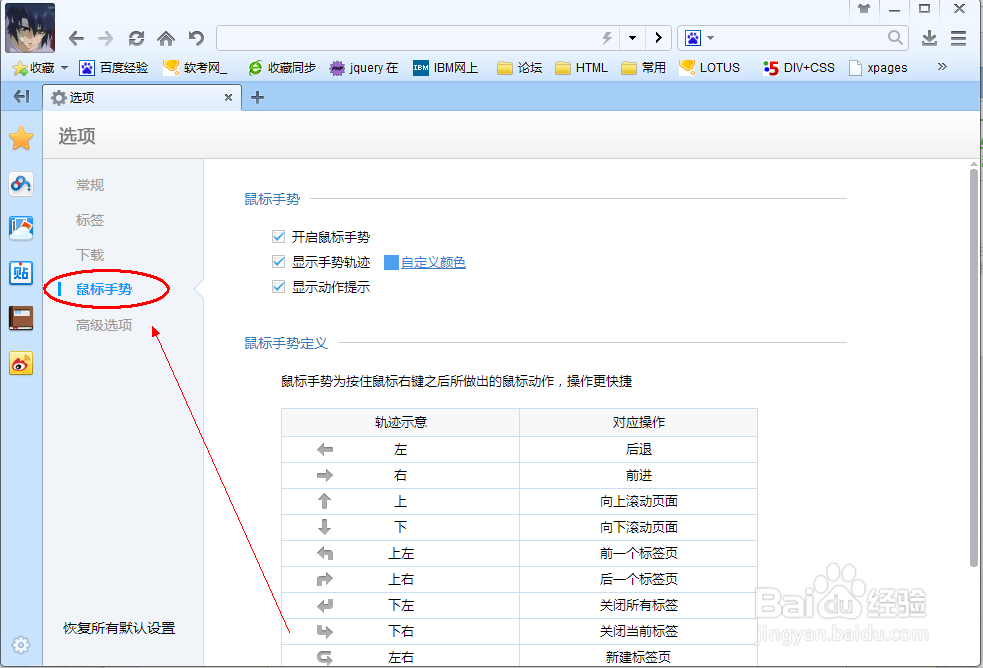Open the address bar history dropdown
Screen dimensions: 983x668
(x=633, y=38)
